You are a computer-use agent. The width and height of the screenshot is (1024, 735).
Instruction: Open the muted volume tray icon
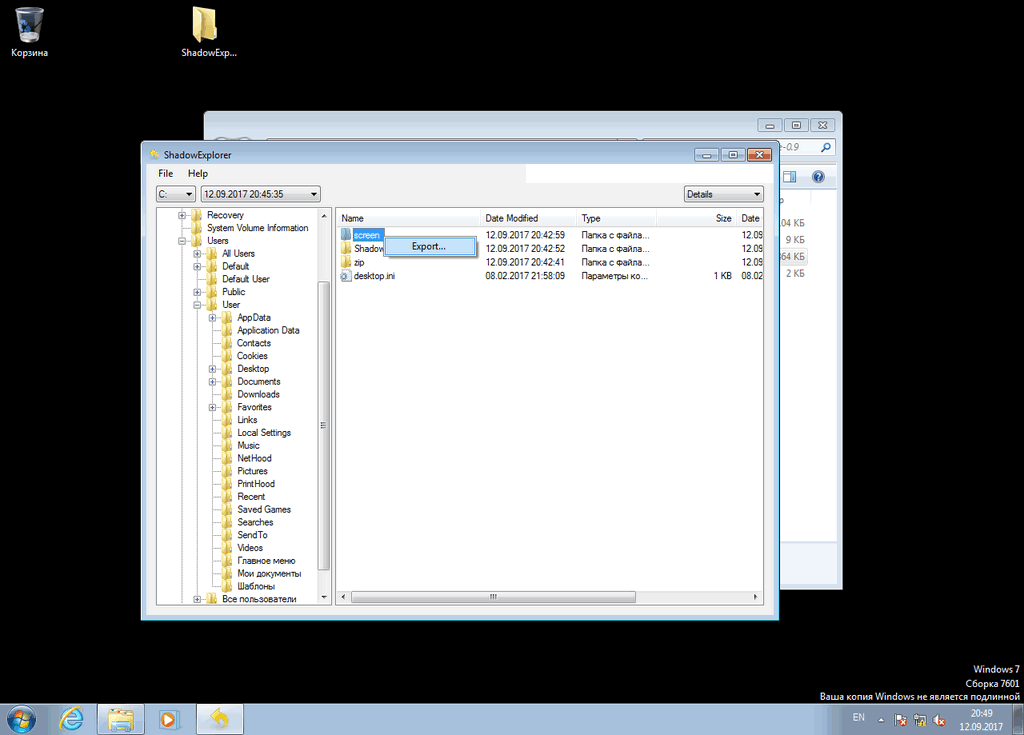pos(939,720)
